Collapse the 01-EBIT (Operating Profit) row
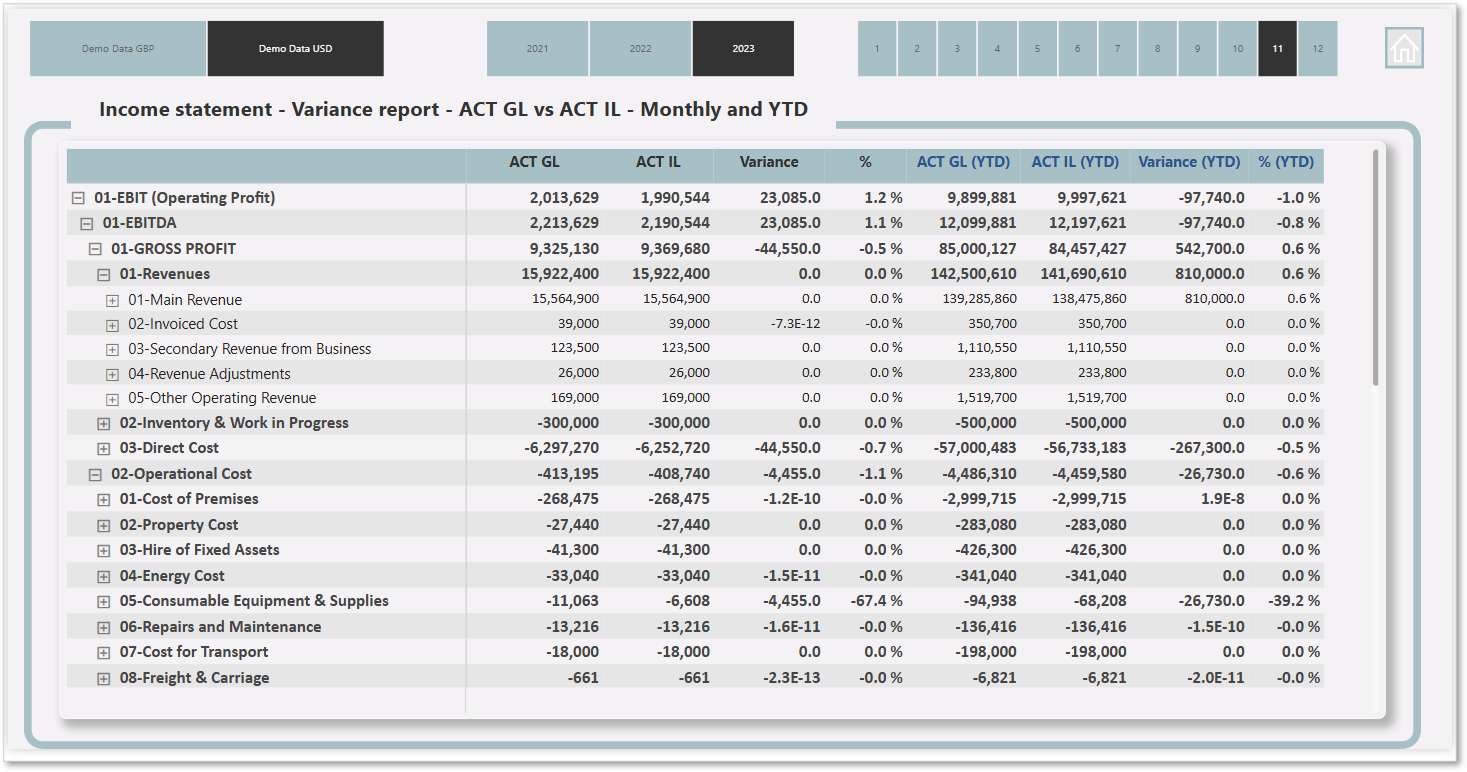 point(78,198)
